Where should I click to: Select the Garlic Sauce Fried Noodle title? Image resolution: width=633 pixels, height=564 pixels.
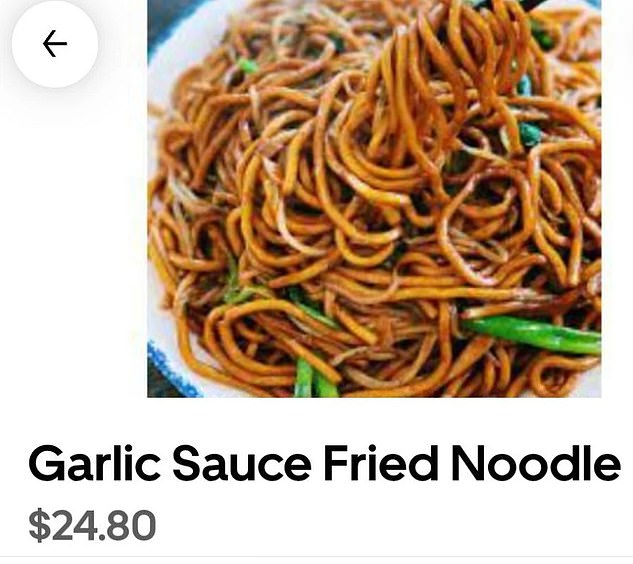pyautogui.click(x=325, y=462)
